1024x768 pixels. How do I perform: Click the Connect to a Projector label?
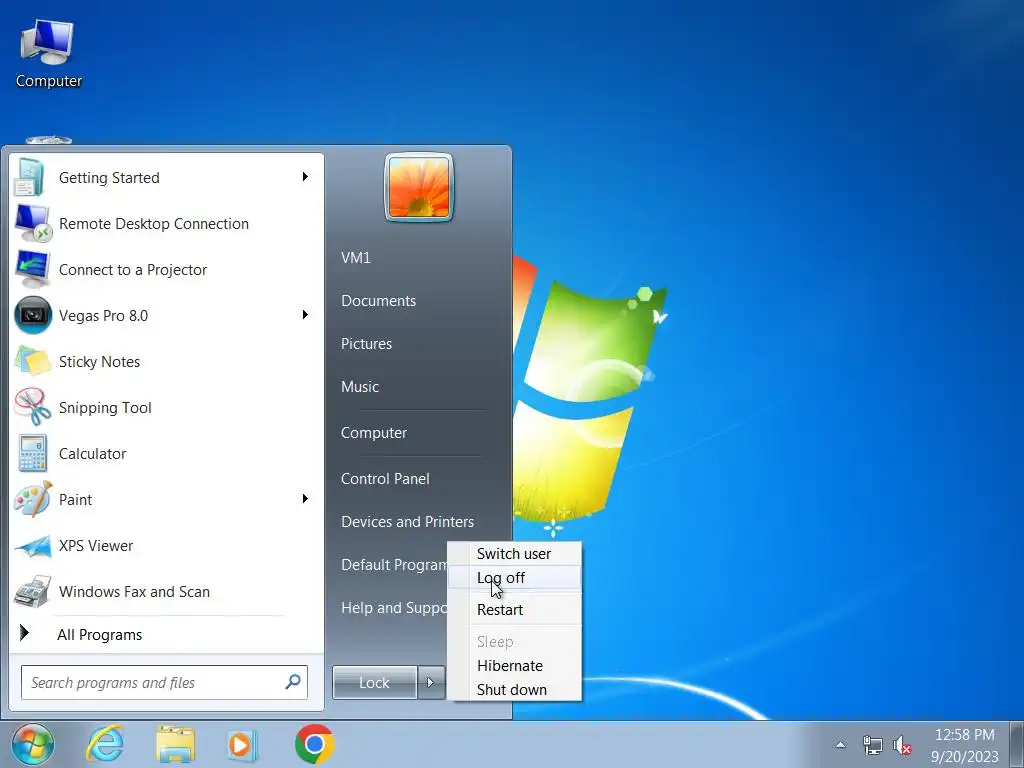pyautogui.click(x=133, y=270)
